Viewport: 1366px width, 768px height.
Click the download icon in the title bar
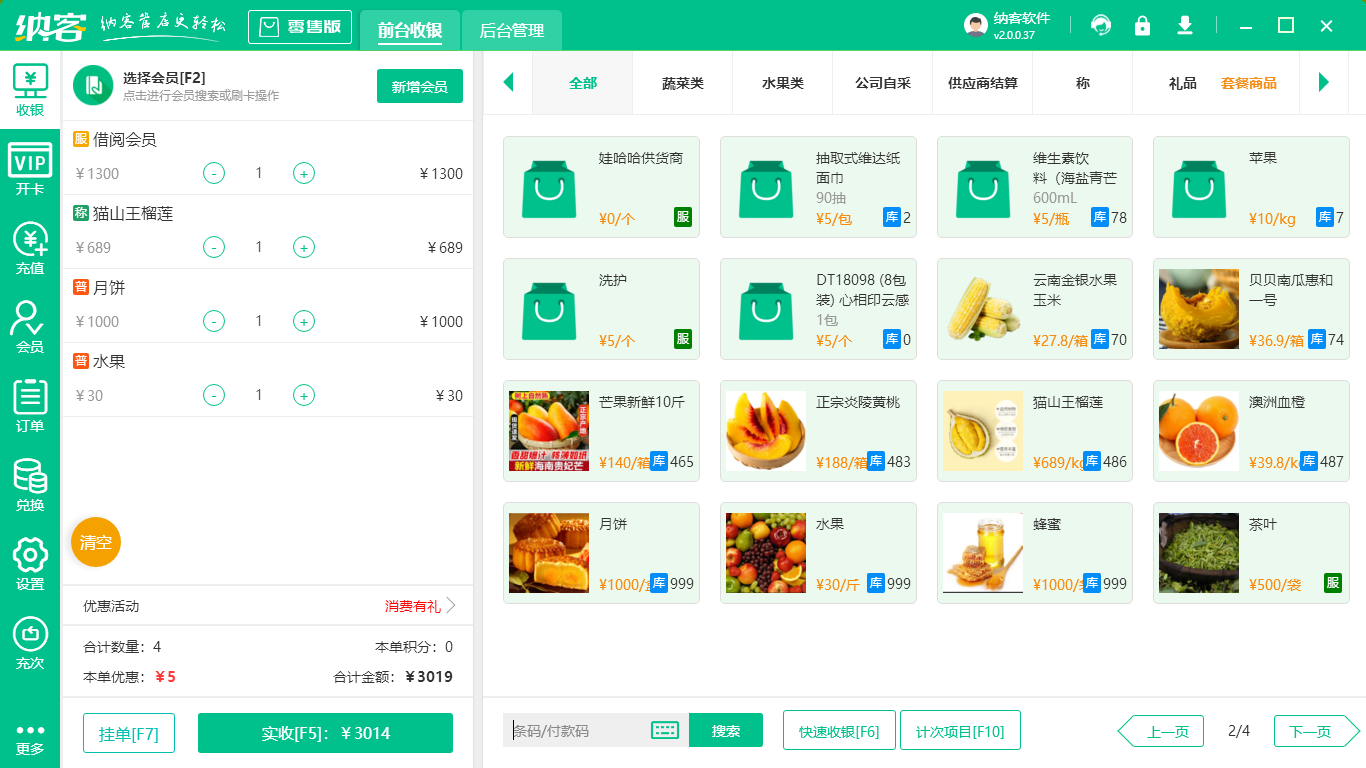[x=1184, y=25]
